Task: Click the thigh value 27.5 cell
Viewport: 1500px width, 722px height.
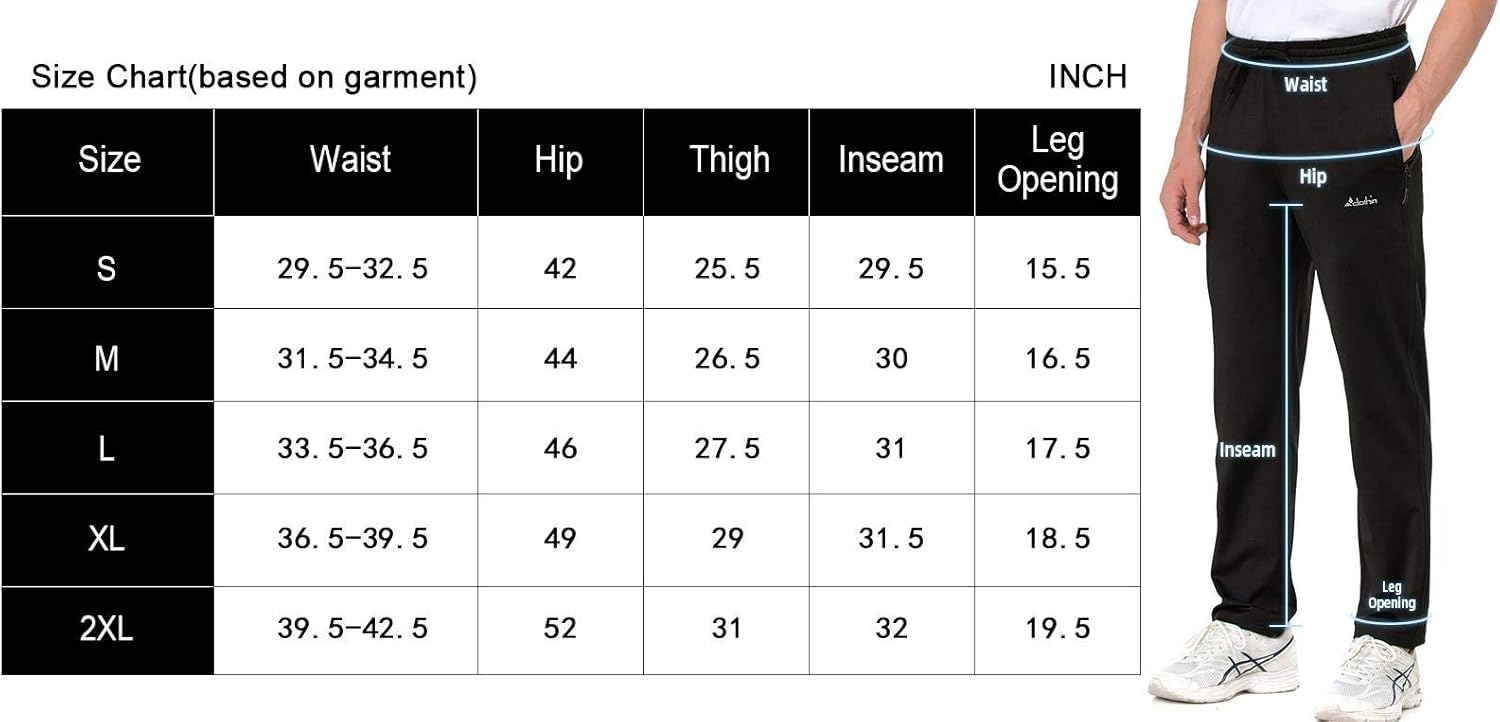Action: tap(727, 448)
